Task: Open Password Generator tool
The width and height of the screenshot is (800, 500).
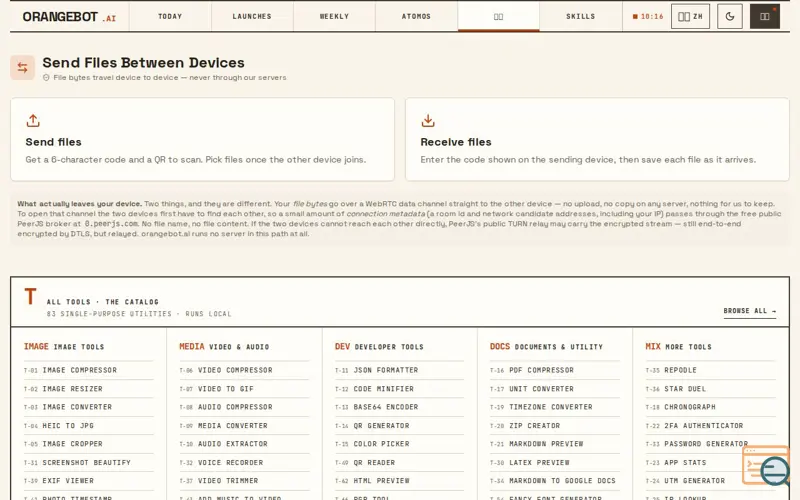Action: pyautogui.click(x=711, y=444)
